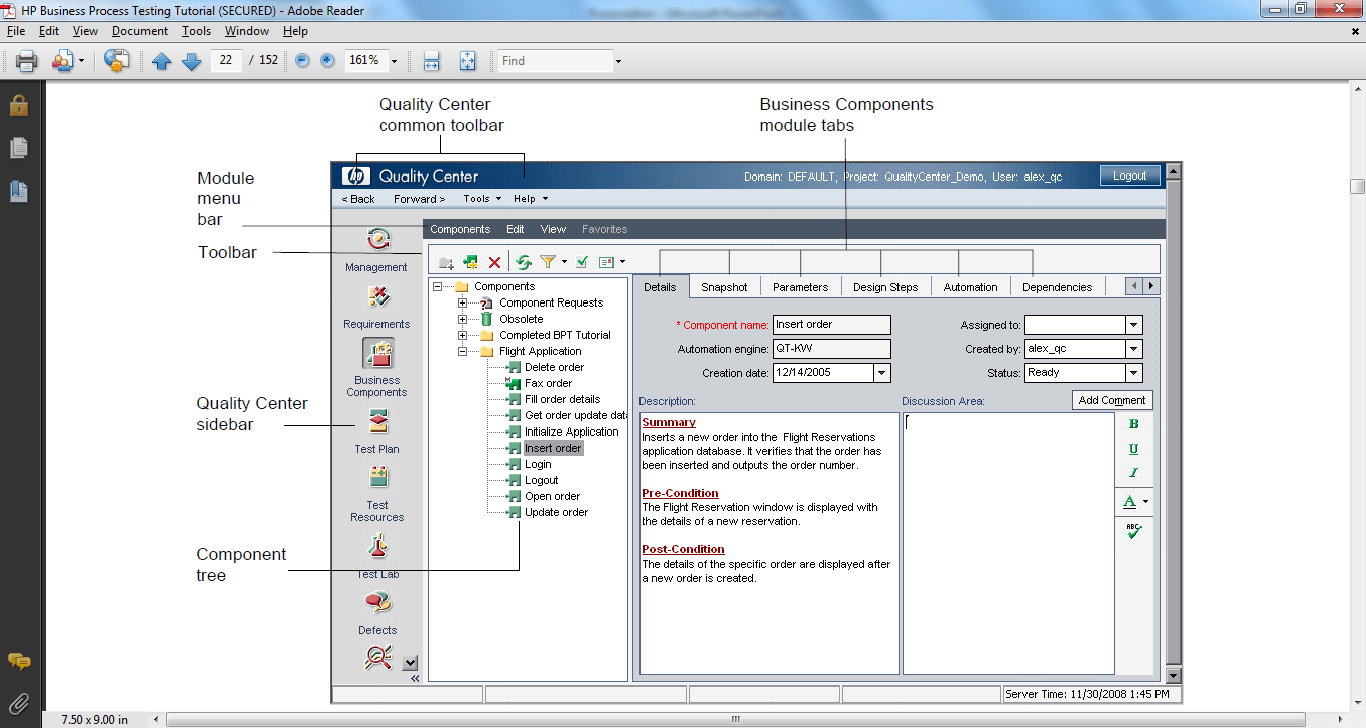Click the Print icon in Reader toolbar
The image size is (1366, 728).
[x=27, y=61]
